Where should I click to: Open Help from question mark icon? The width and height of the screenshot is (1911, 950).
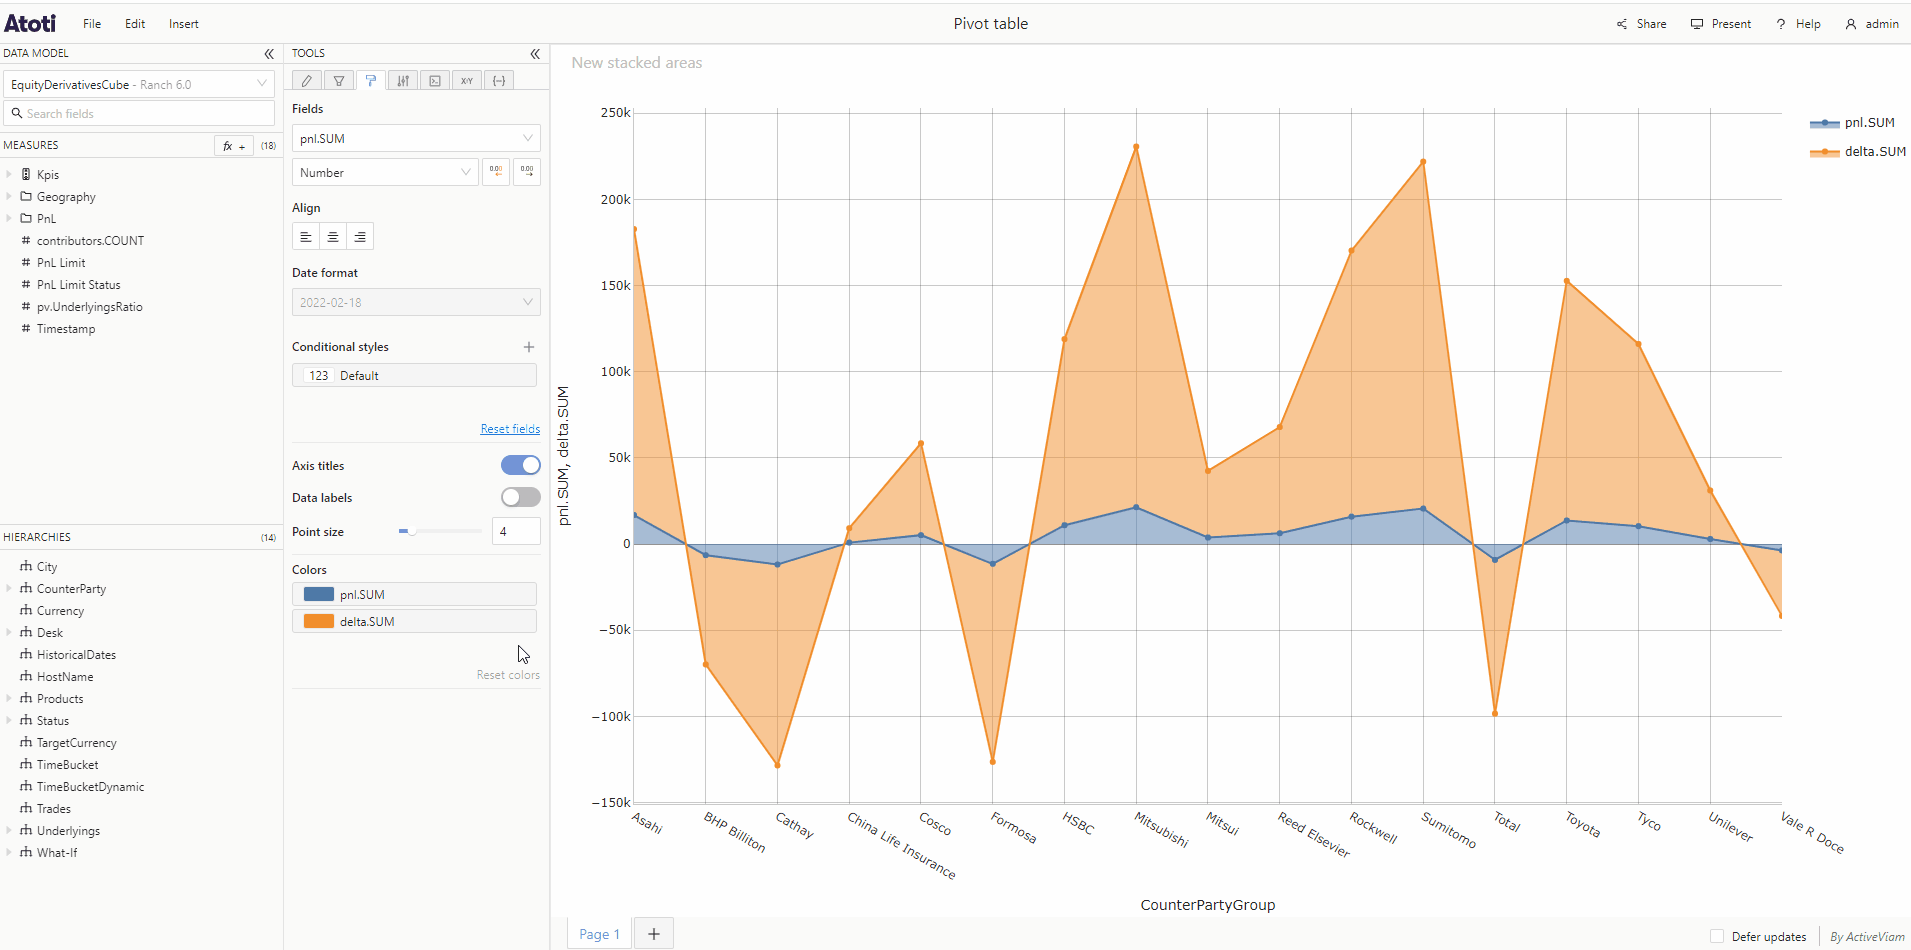tap(1781, 24)
